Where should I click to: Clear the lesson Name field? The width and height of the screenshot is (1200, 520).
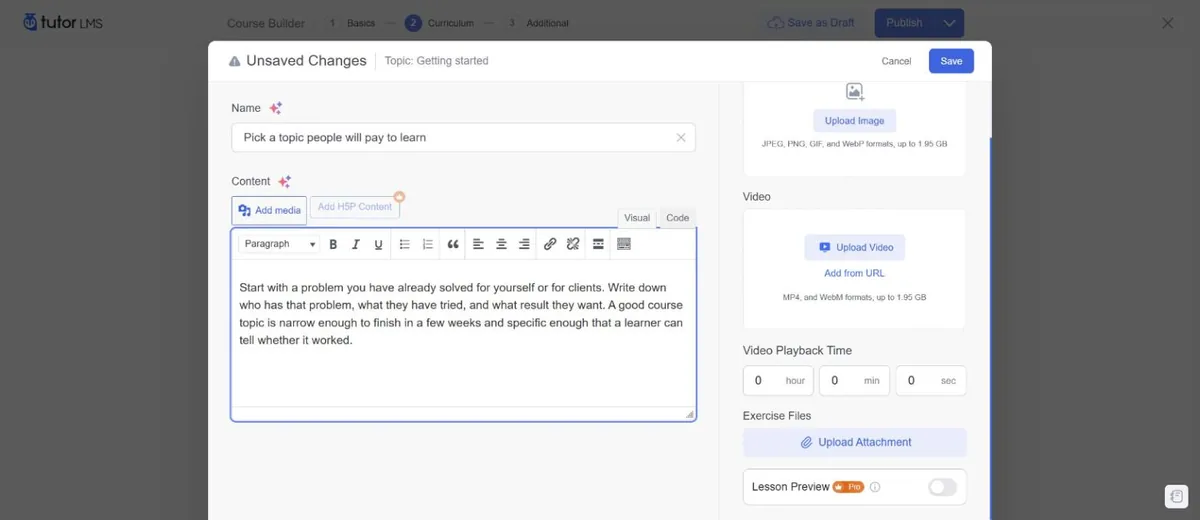[681, 138]
